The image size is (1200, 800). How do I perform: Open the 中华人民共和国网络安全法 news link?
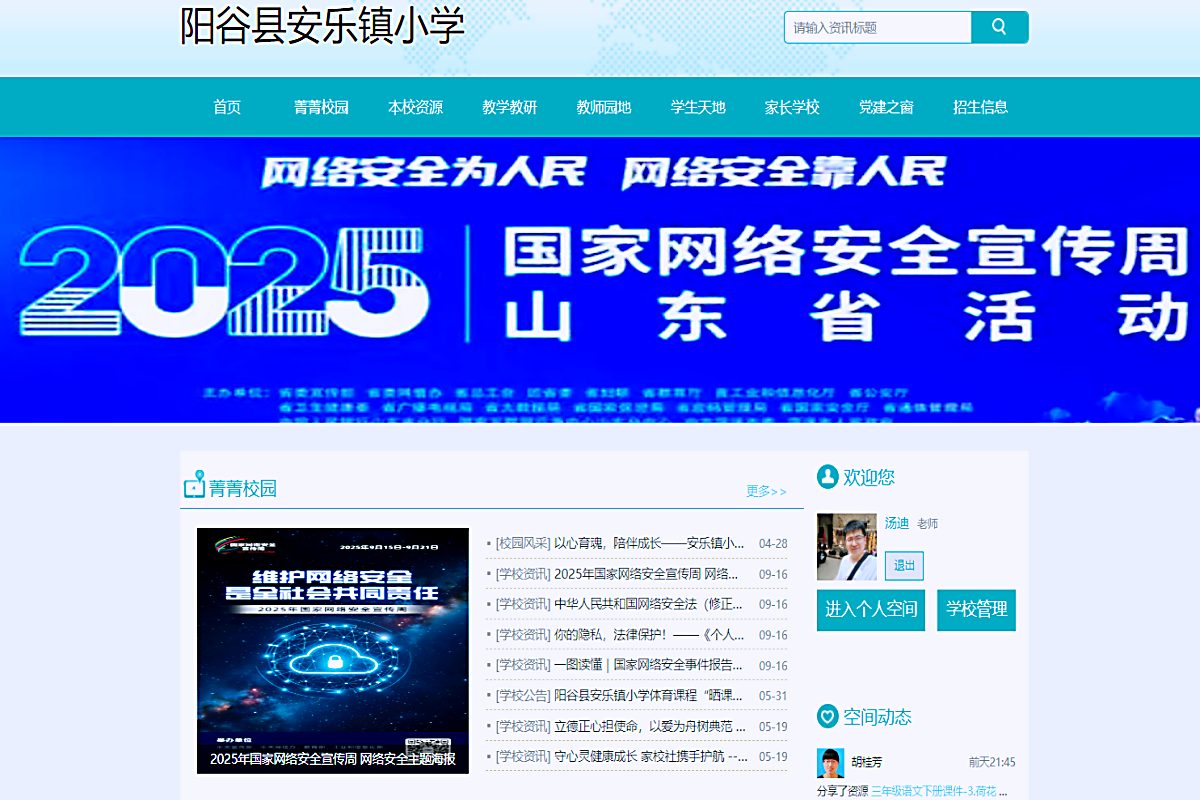647,604
